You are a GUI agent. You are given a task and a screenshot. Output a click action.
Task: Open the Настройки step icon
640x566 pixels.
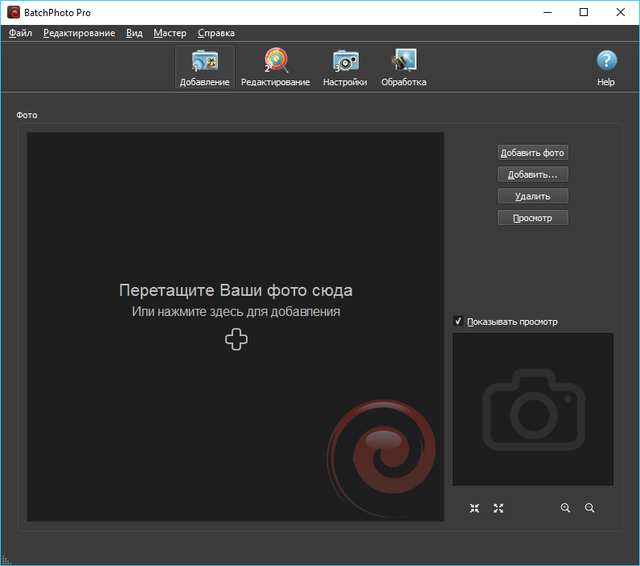(x=345, y=67)
